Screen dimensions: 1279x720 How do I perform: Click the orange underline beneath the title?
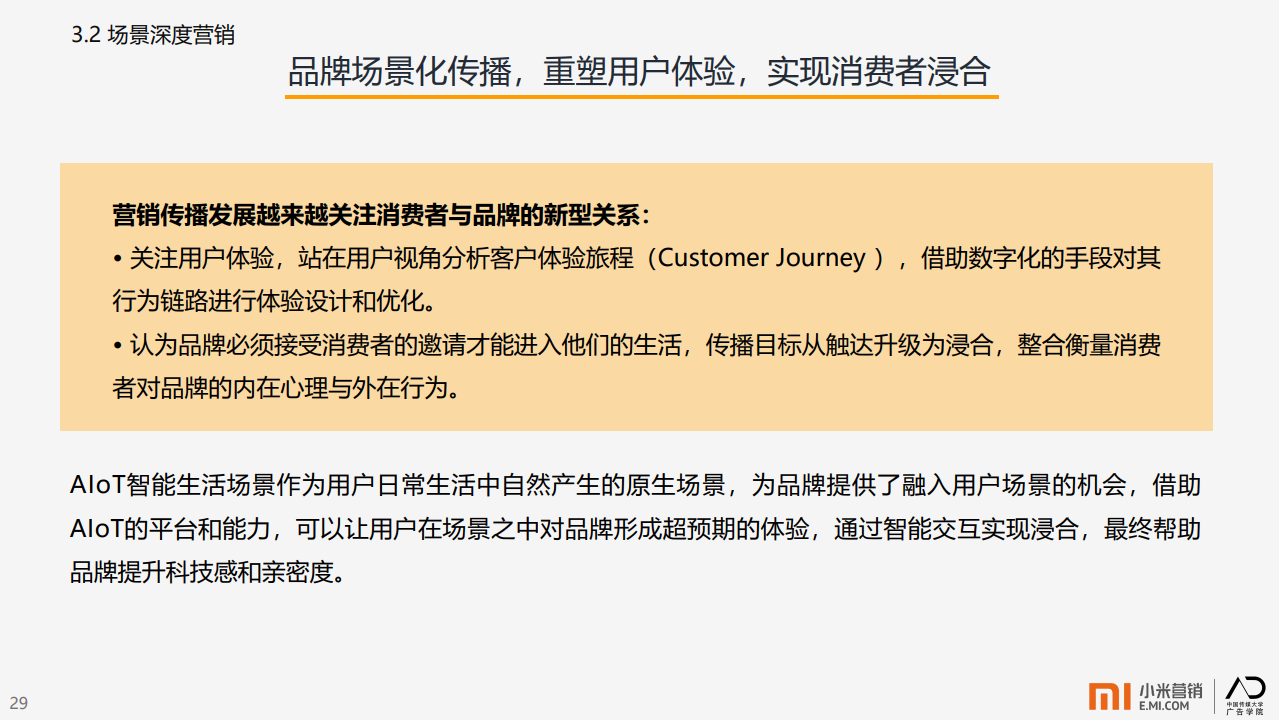(x=641, y=97)
